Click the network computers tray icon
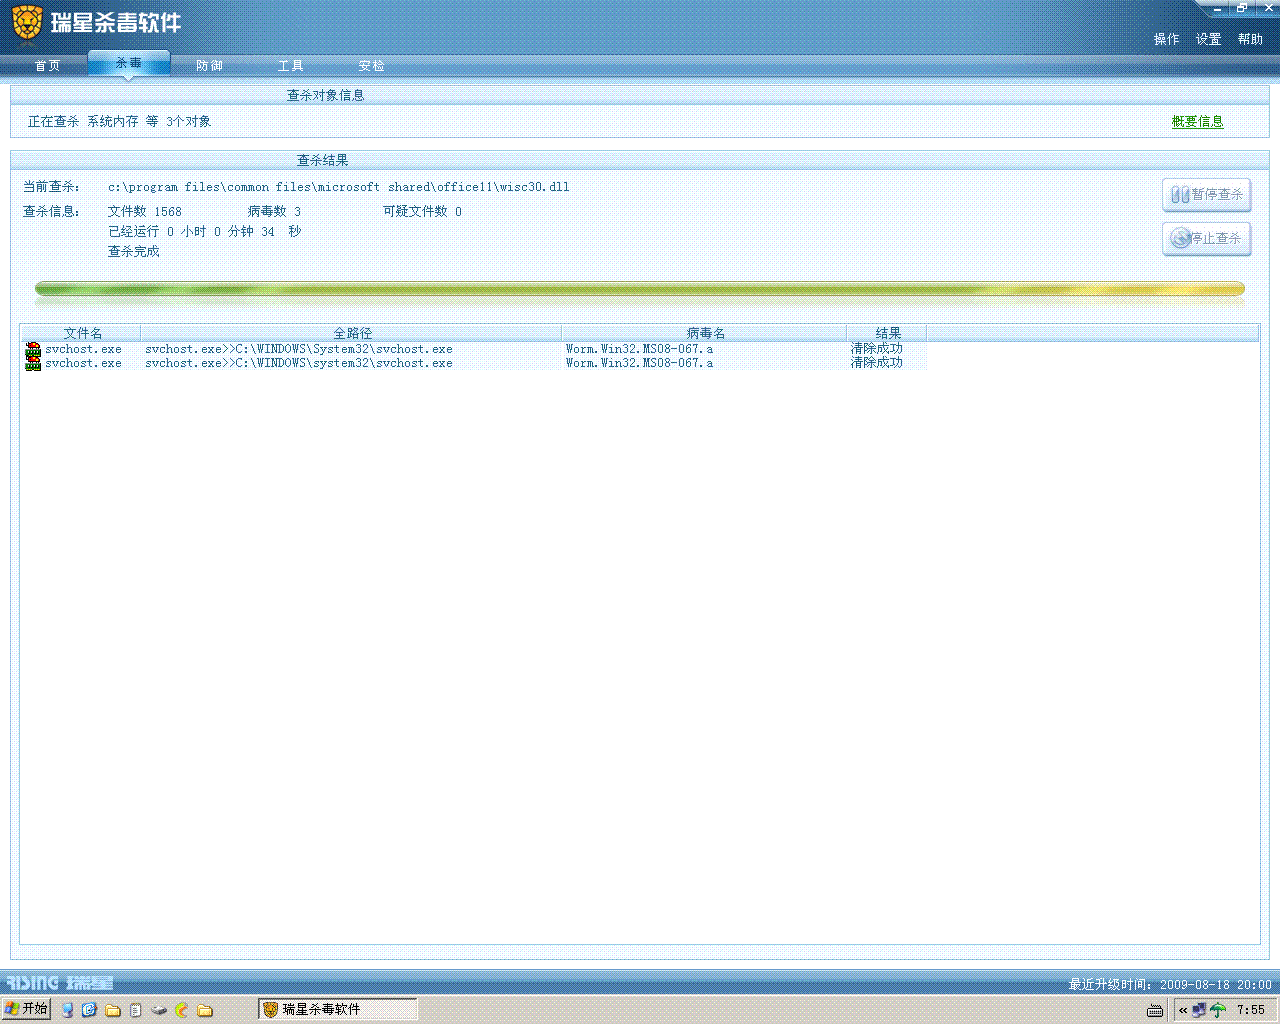 click(1199, 1010)
